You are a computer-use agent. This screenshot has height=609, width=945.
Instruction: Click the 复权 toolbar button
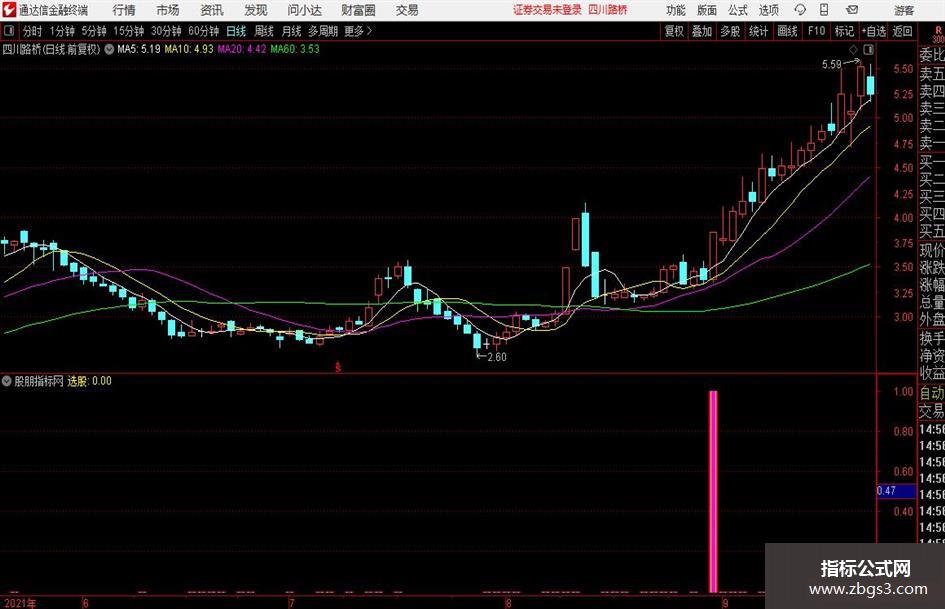pyautogui.click(x=674, y=31)
